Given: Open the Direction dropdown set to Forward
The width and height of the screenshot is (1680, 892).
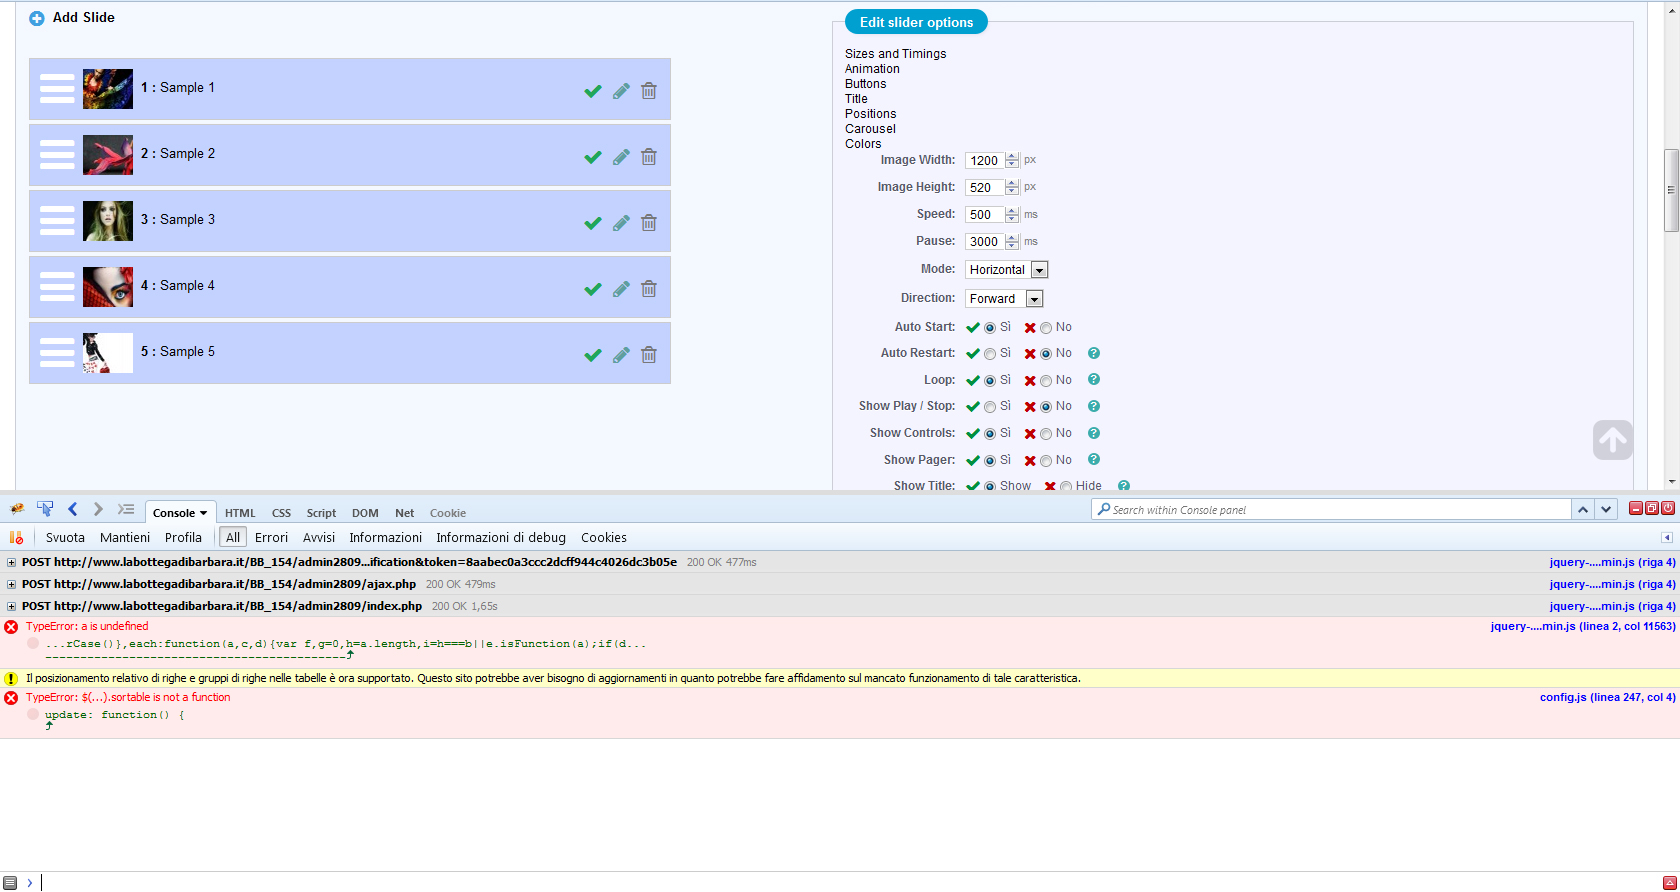Looking at the screenshot, I should click(1004, 299).
